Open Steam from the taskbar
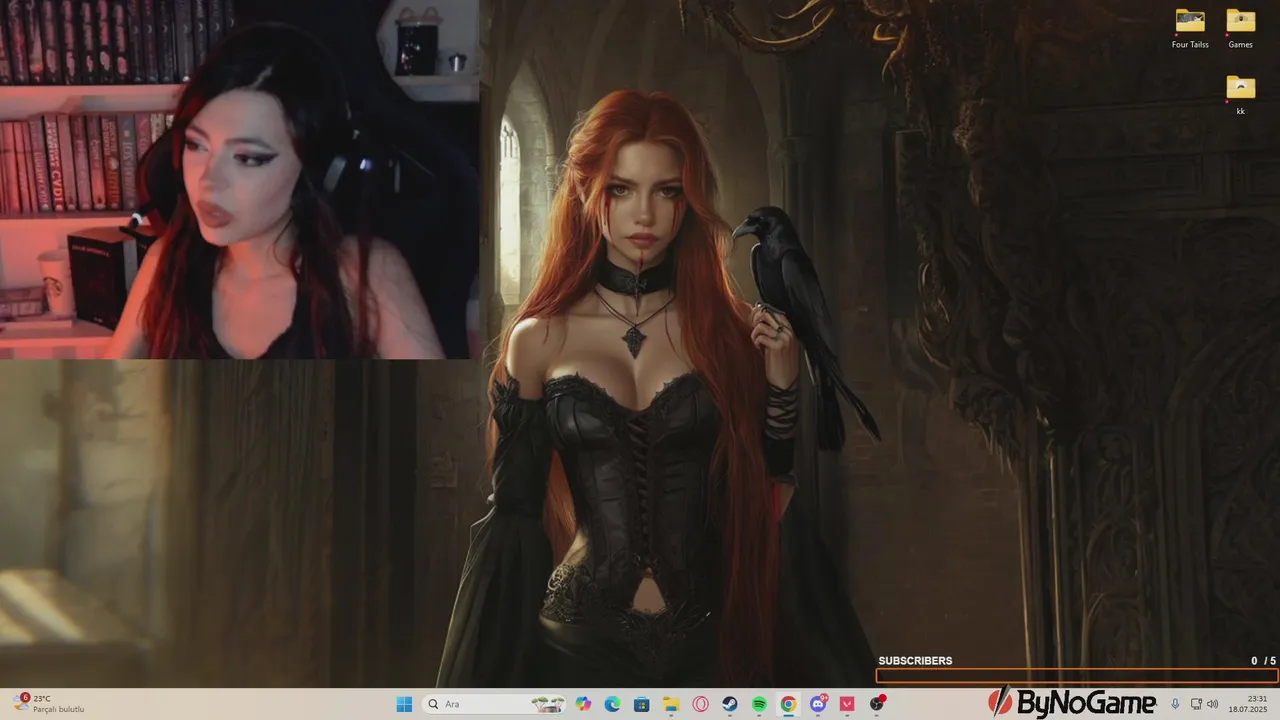 pyautogui.click(x=730, y=704)
